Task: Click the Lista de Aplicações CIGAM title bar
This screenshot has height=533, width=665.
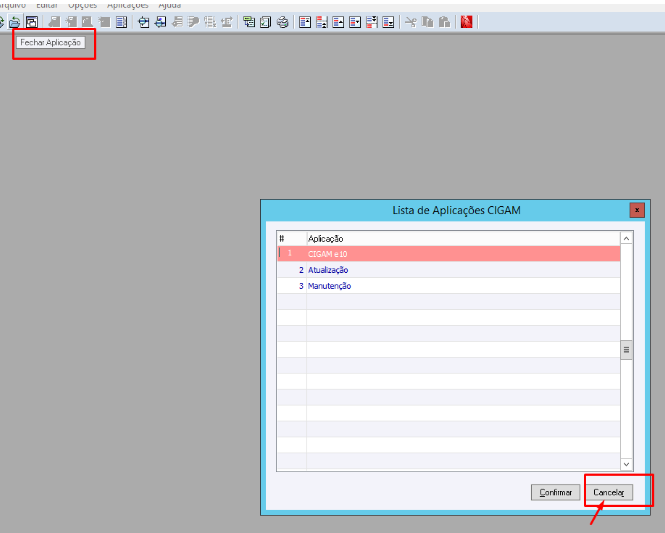Action: tap(456, 210)
